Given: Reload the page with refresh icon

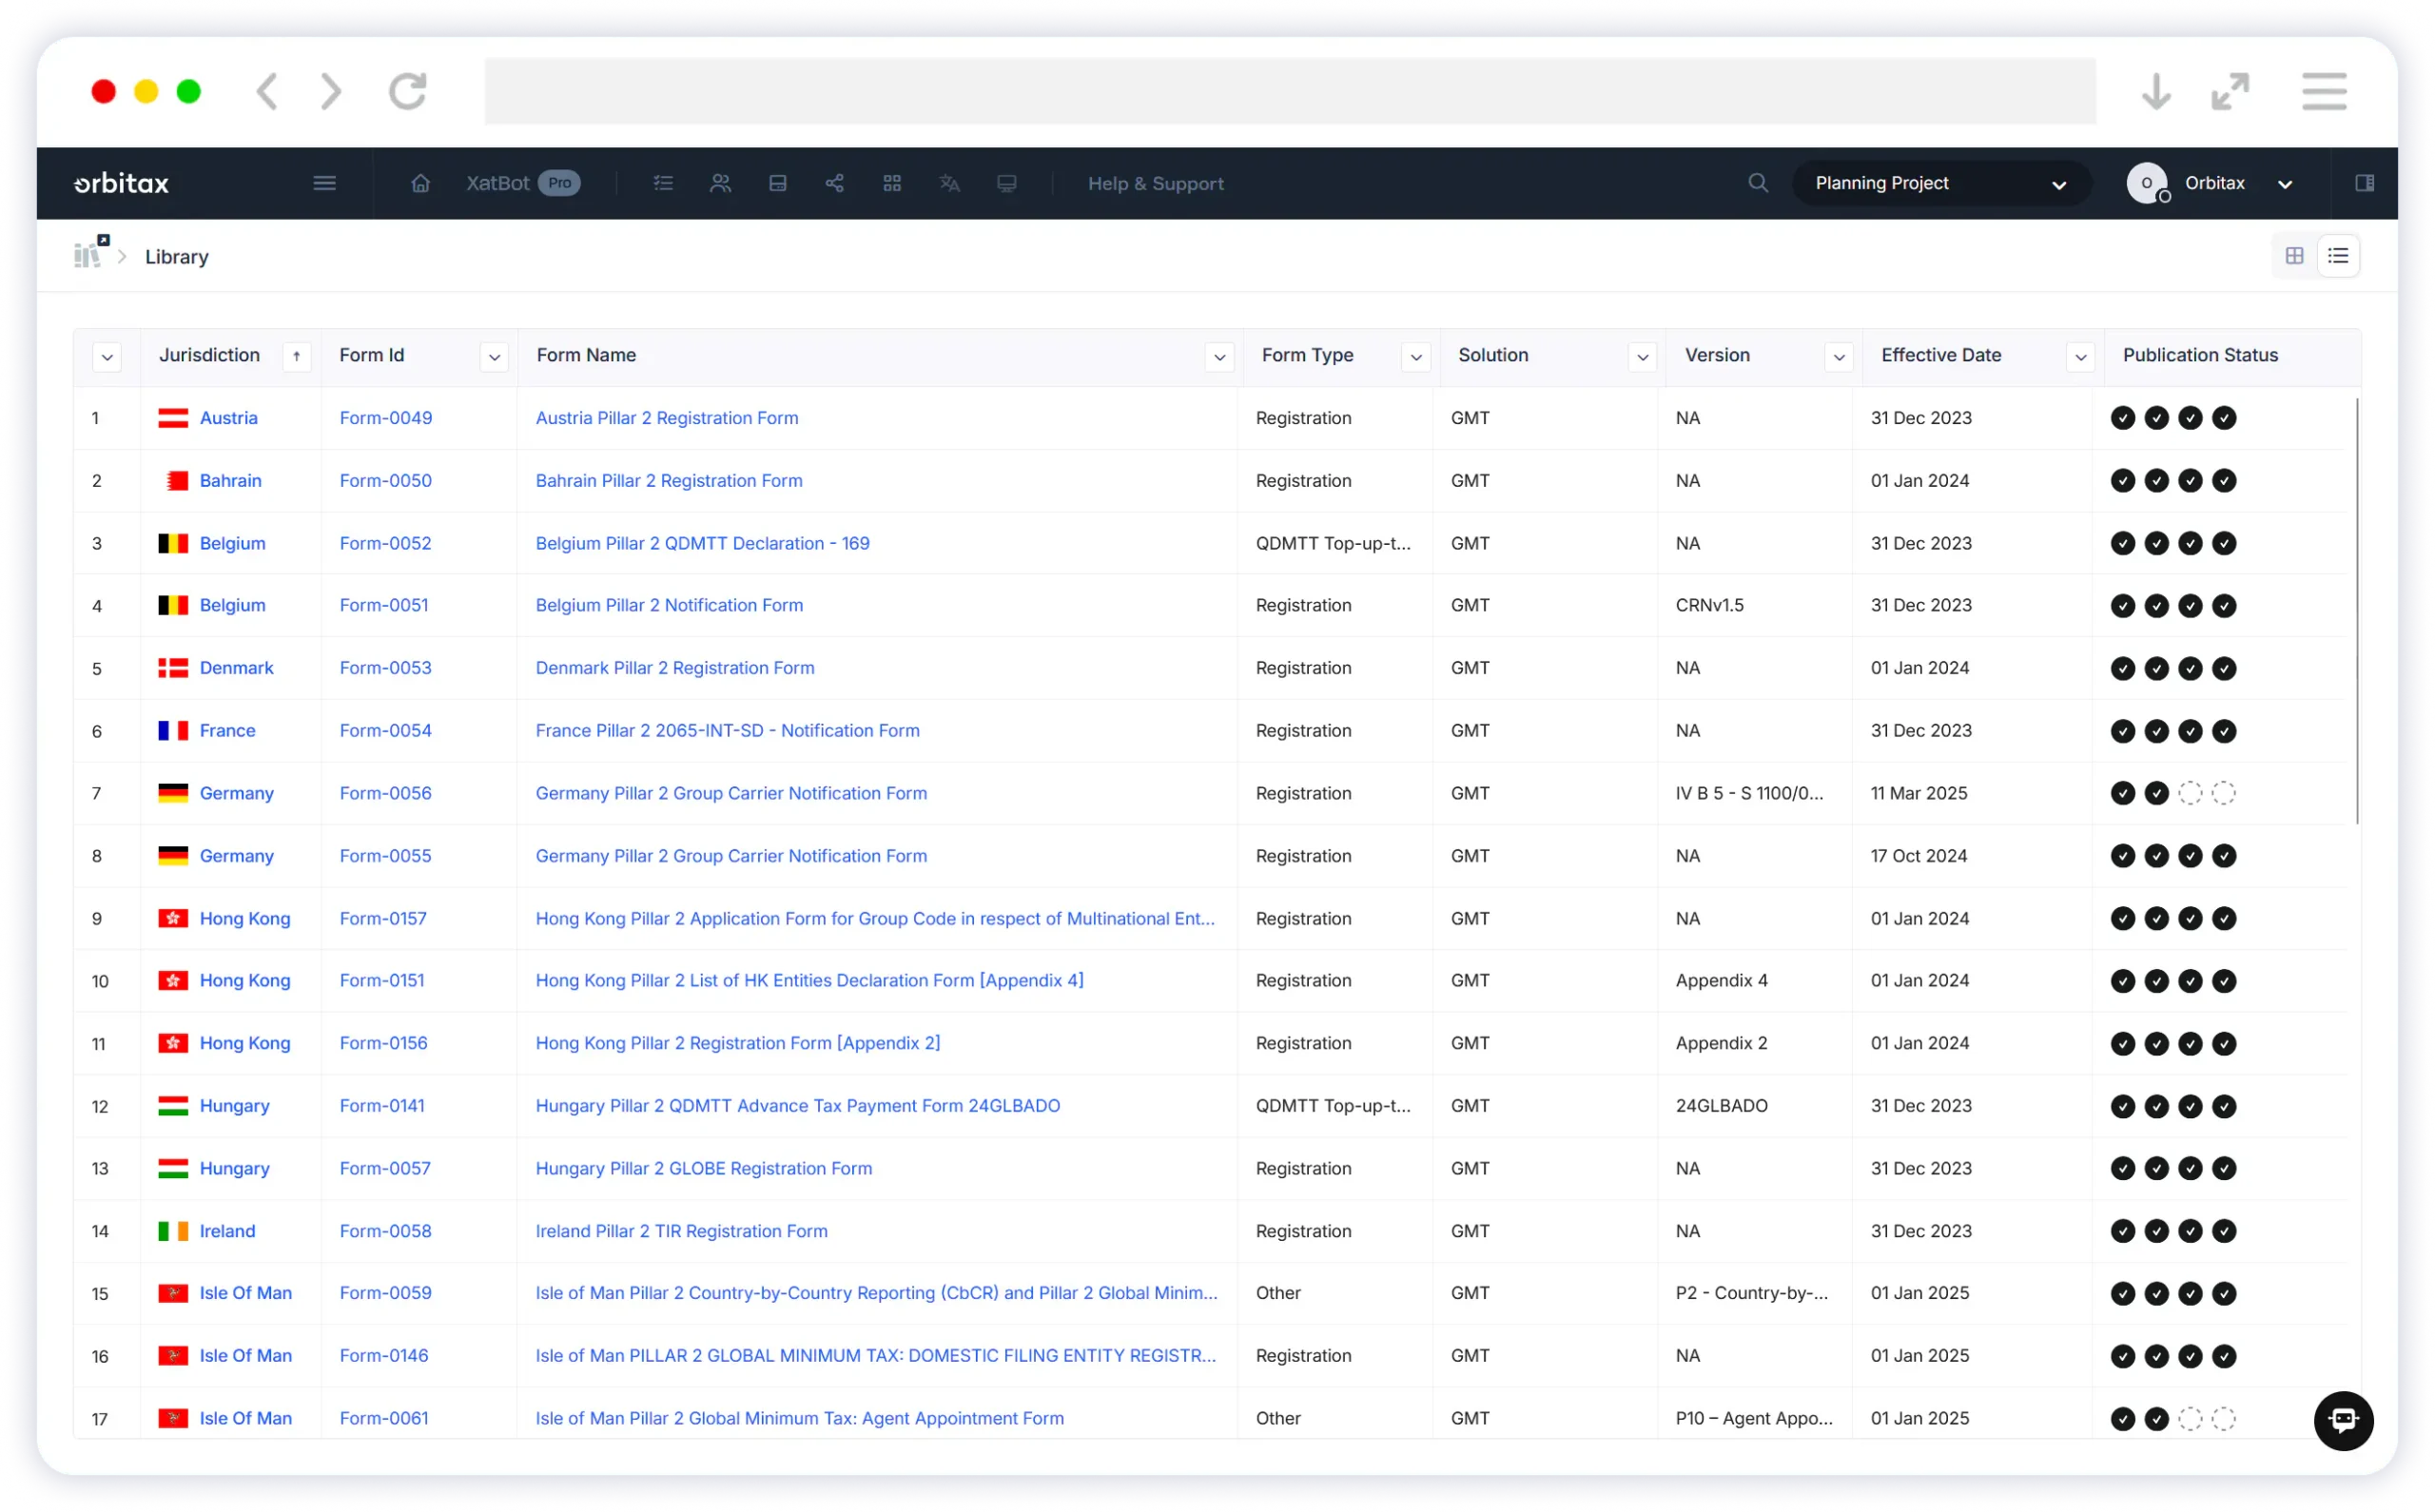Looking at the screenshot, I should (408, 92).
